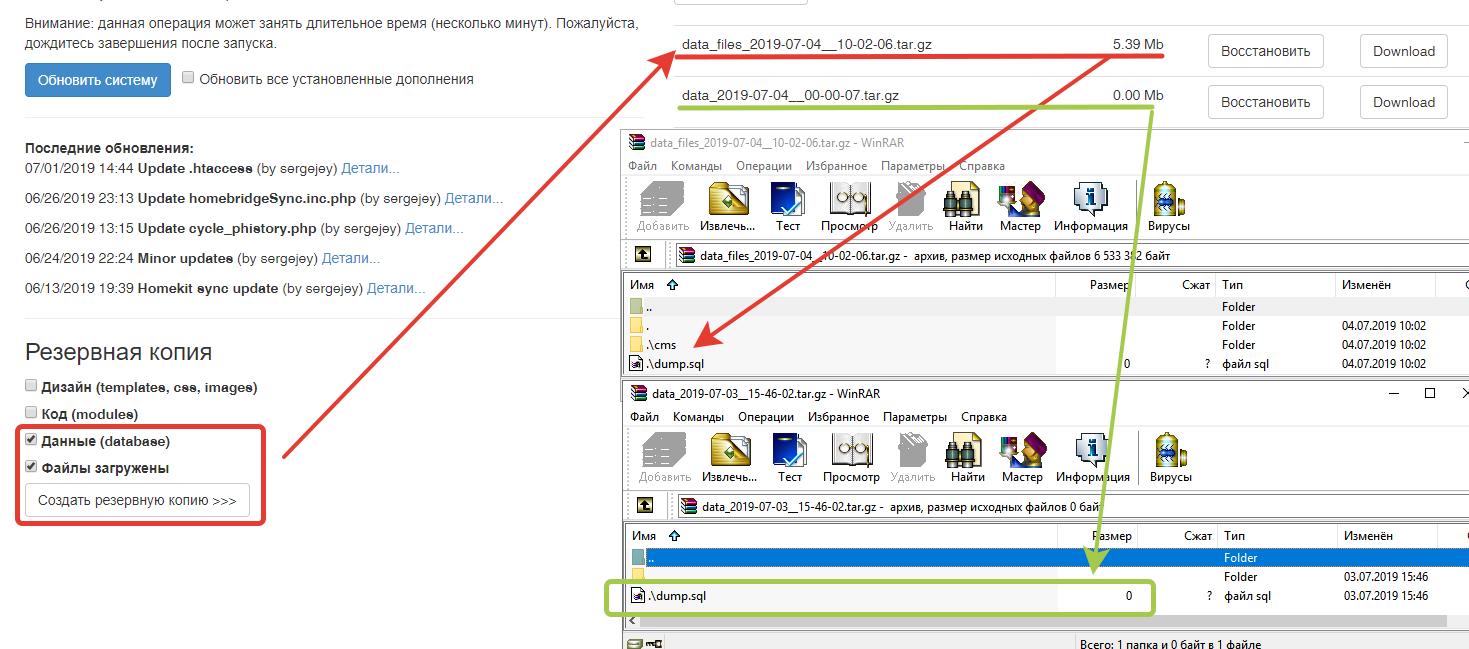The image size is (1469, 649).
Task: Open Детали link for Update cycle_phistory.php
Action: click(433, 228)
